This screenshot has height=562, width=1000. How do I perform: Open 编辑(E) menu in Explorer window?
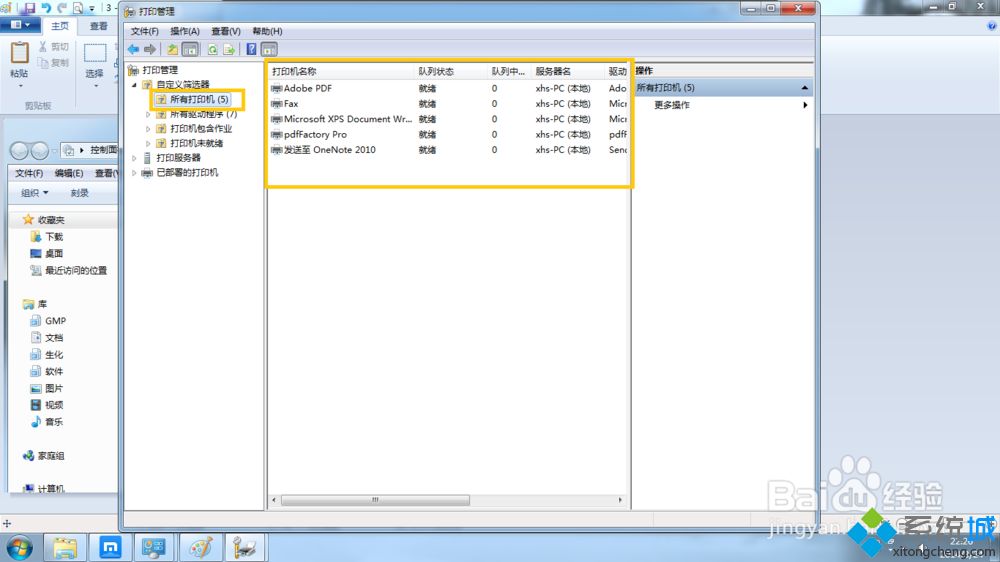coord(69,173)
